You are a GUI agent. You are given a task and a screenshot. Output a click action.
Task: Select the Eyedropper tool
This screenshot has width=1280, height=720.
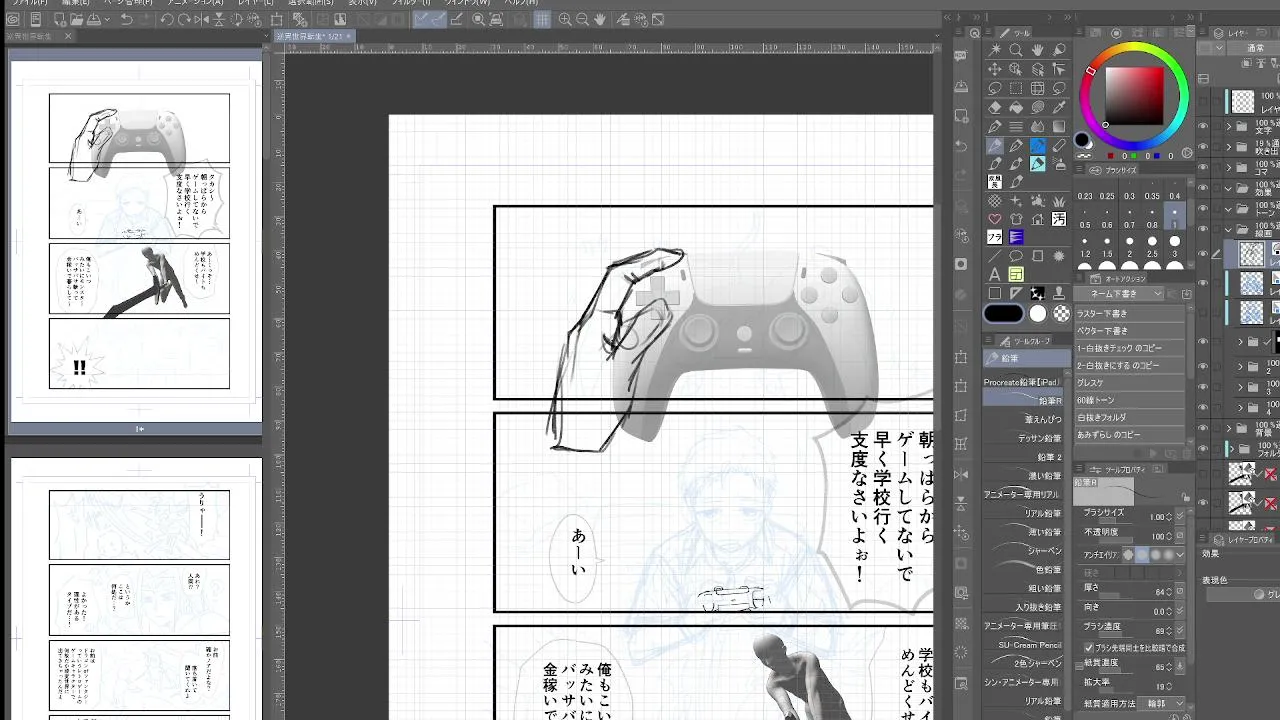tap(1058, 107)
